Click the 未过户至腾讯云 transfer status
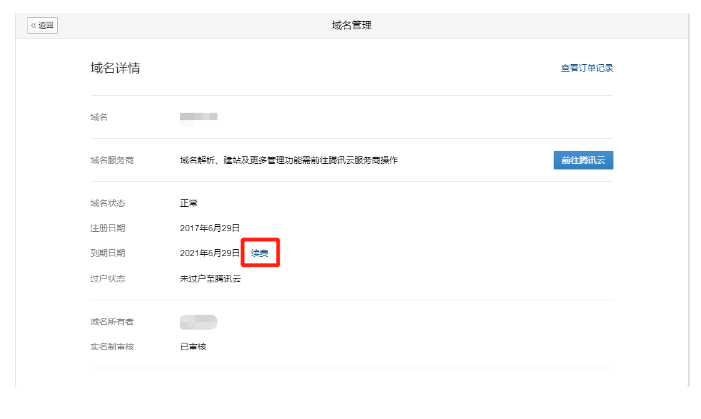 210,278
